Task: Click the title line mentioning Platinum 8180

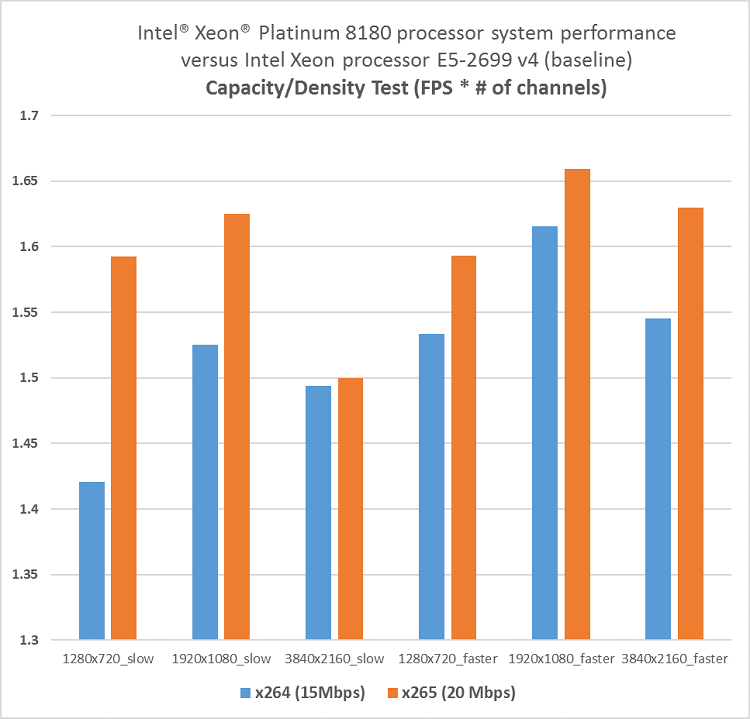Action: (407, 33)
